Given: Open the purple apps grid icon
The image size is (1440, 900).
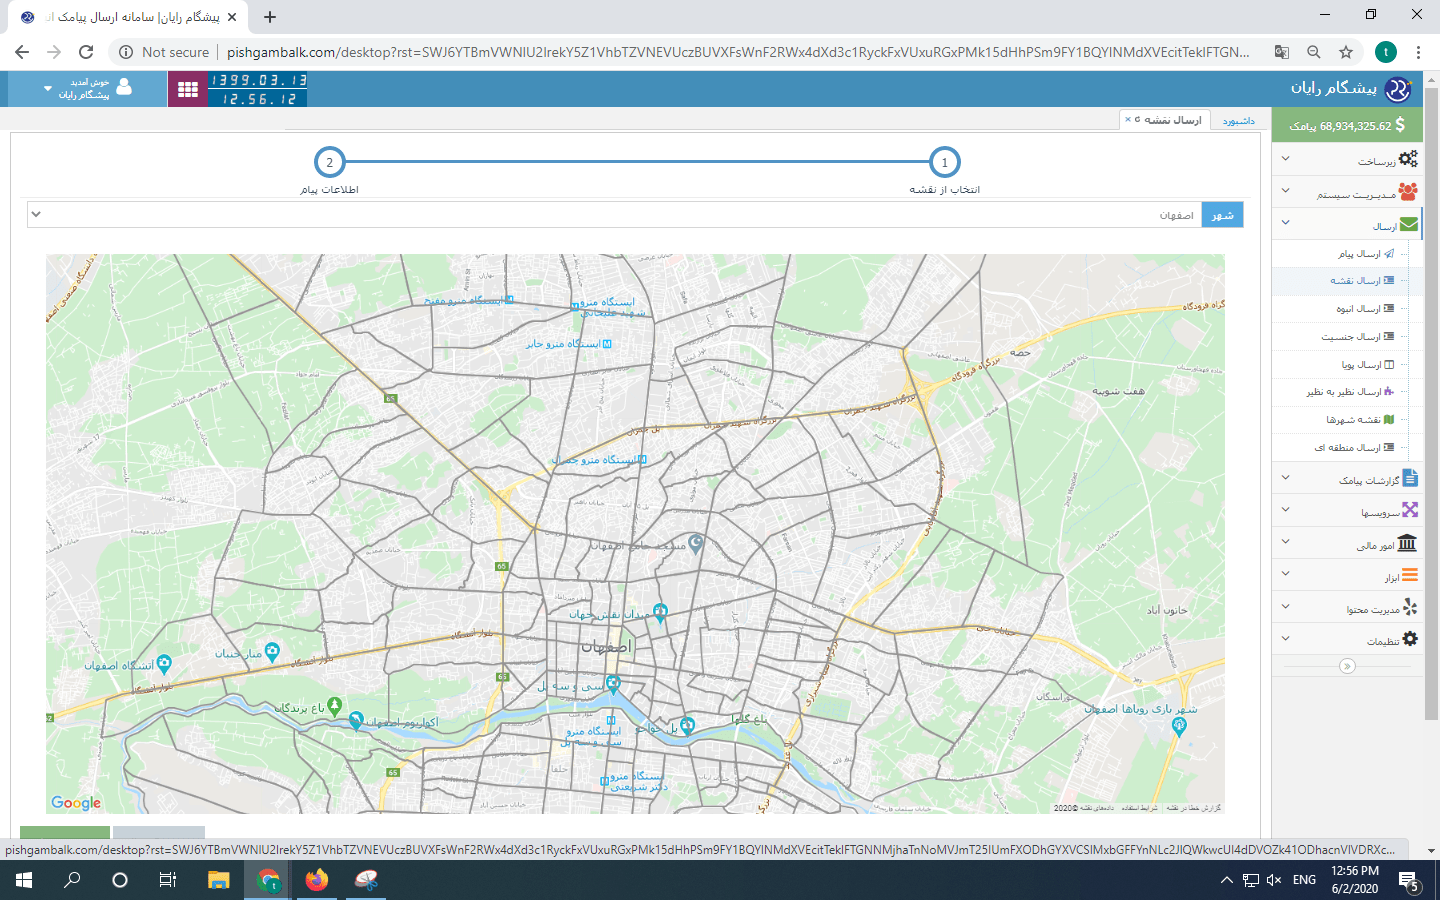Looking at the screenshot, I should click(187, 89).
